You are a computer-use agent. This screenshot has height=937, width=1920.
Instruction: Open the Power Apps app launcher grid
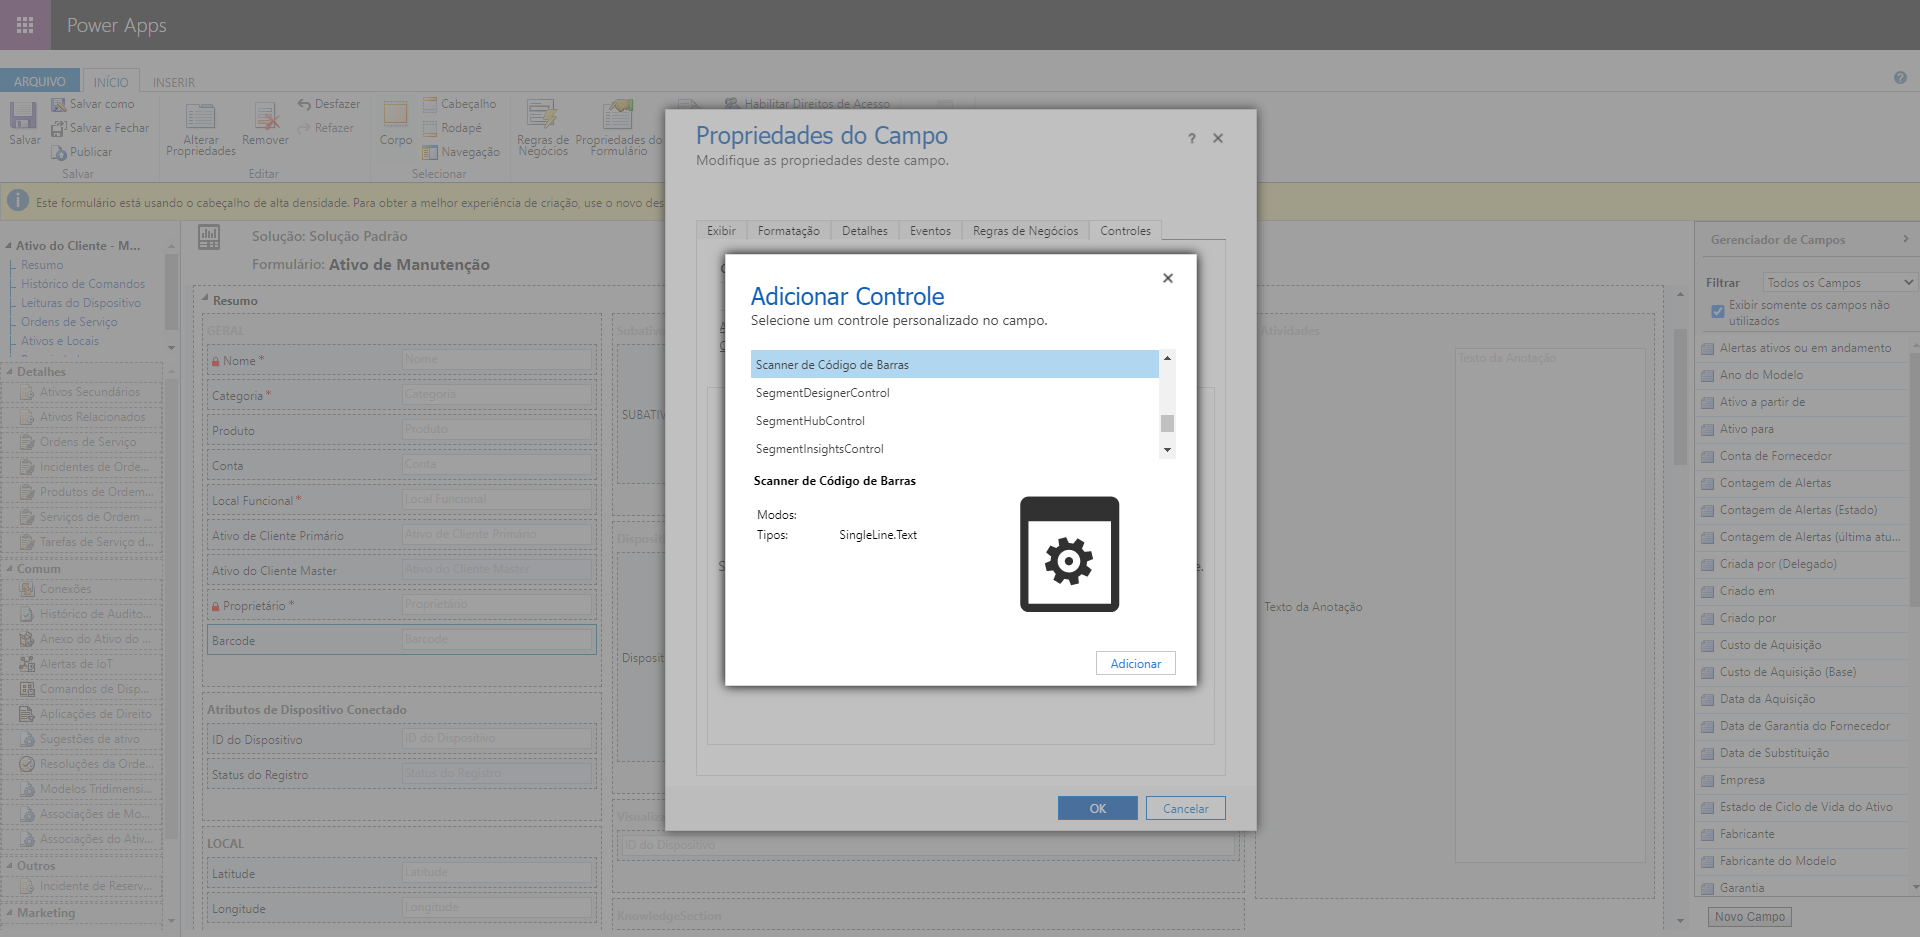24,24
